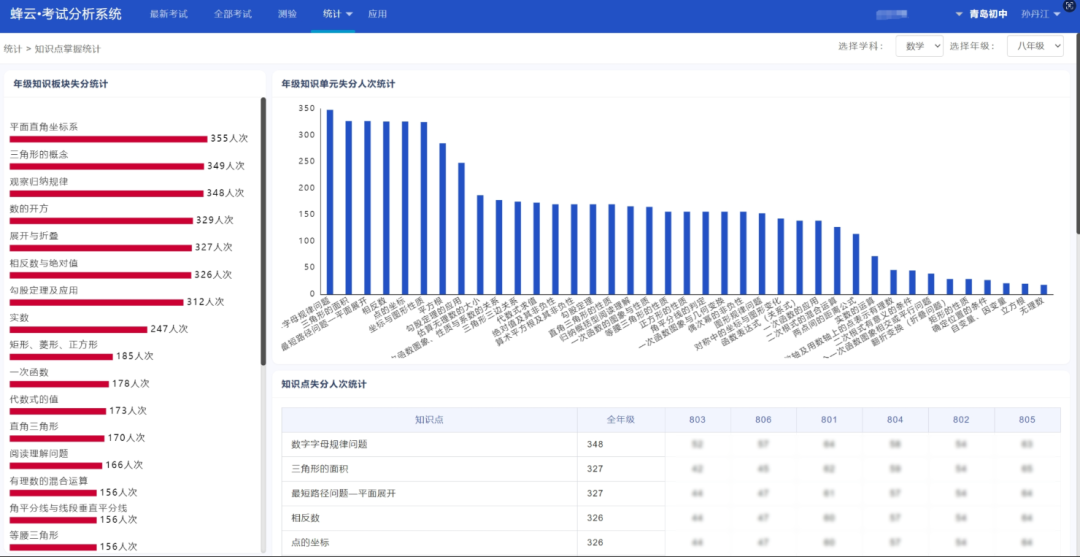The width and height of the screenshot is (1080, 557).
Task: Click the red bar under 一次函数
Action: [x=59, y=383]
